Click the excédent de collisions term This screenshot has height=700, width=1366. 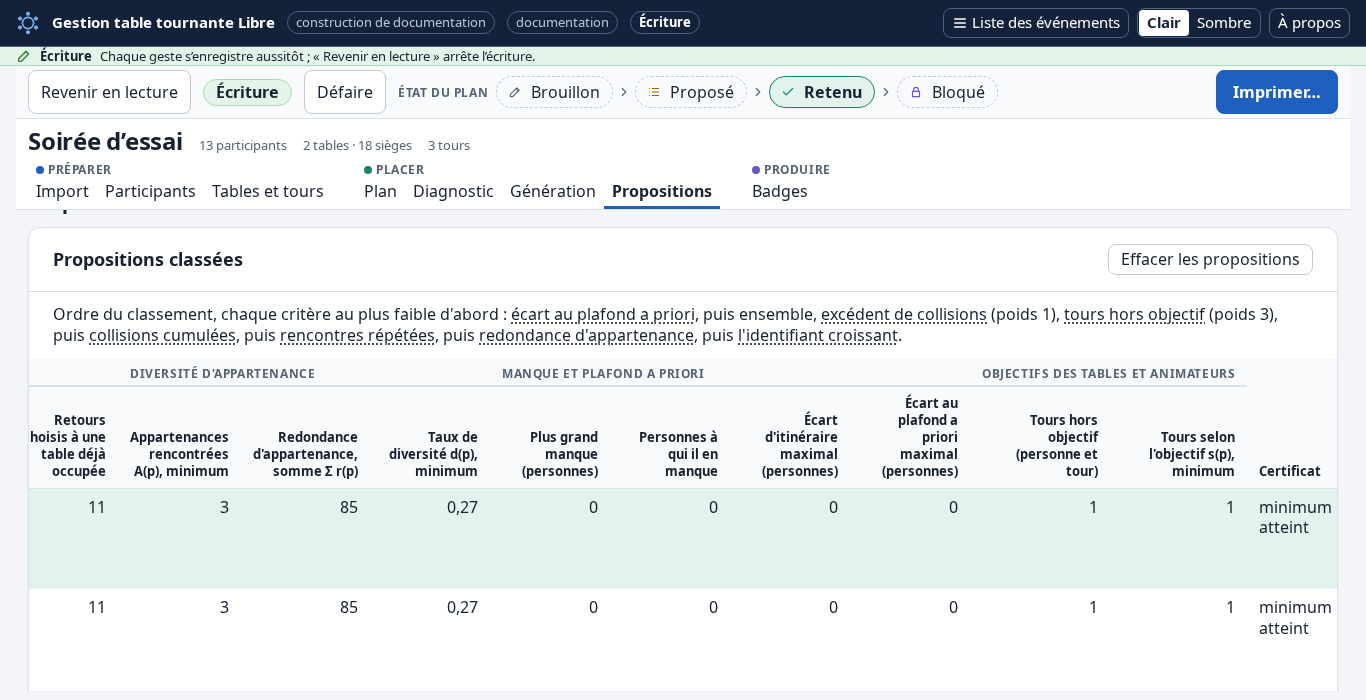pyautogui.click(x=904, y=314)
